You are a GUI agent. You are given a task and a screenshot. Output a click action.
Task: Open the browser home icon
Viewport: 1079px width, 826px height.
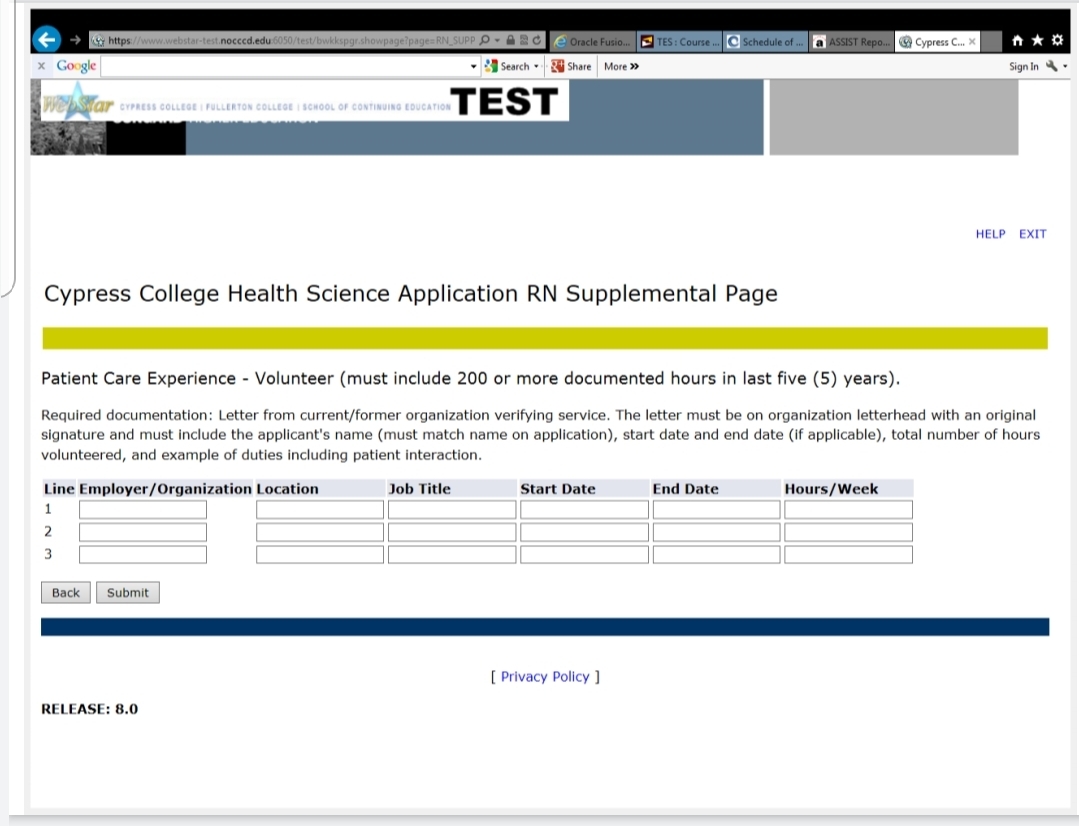click(x=1017, y=41)
